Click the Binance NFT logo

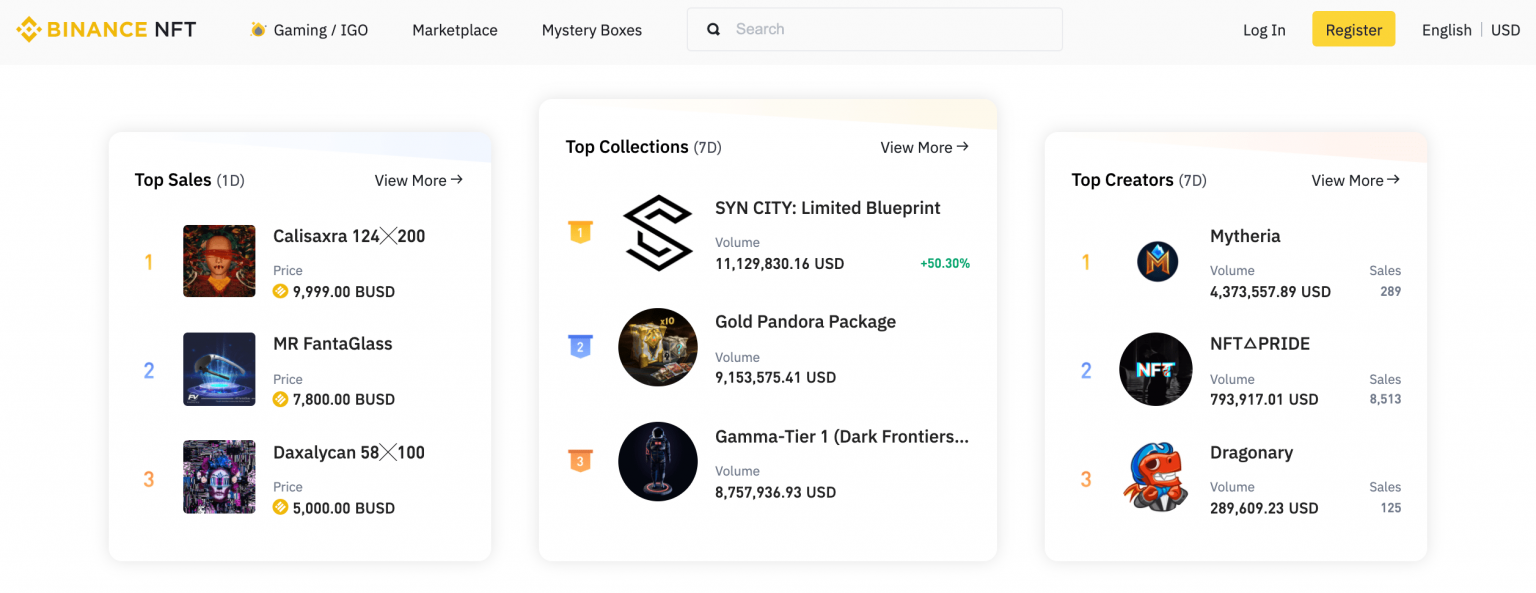(105, 28)
